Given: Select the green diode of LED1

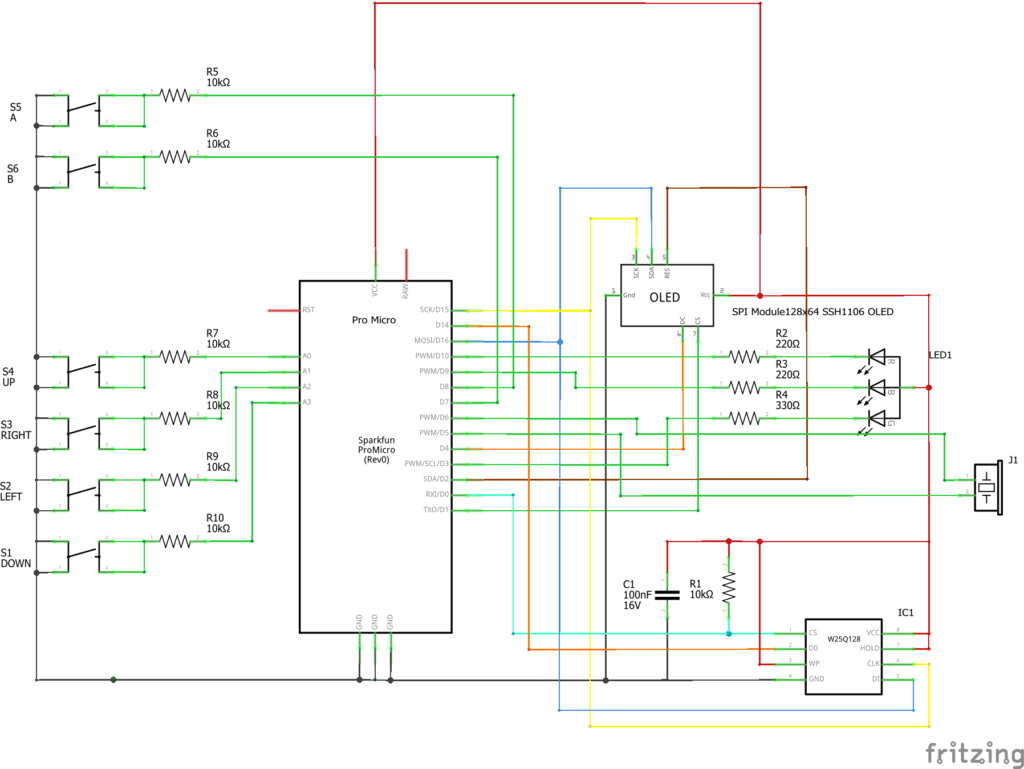Looking at the screenshot, I should coord(877,418).
